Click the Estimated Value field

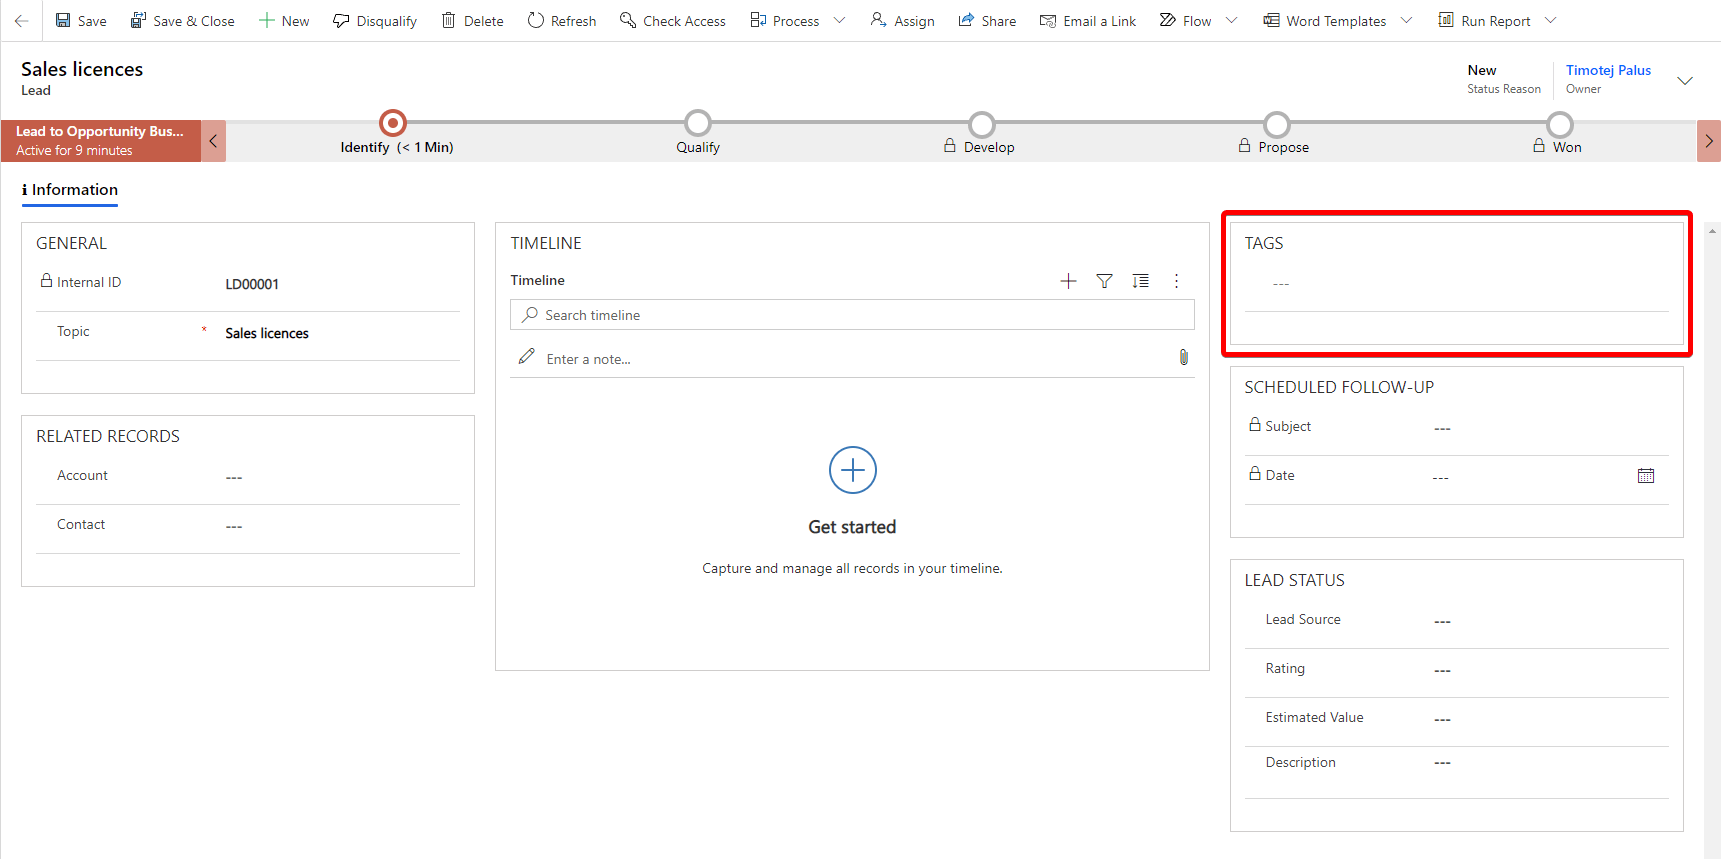[1549, 719]
